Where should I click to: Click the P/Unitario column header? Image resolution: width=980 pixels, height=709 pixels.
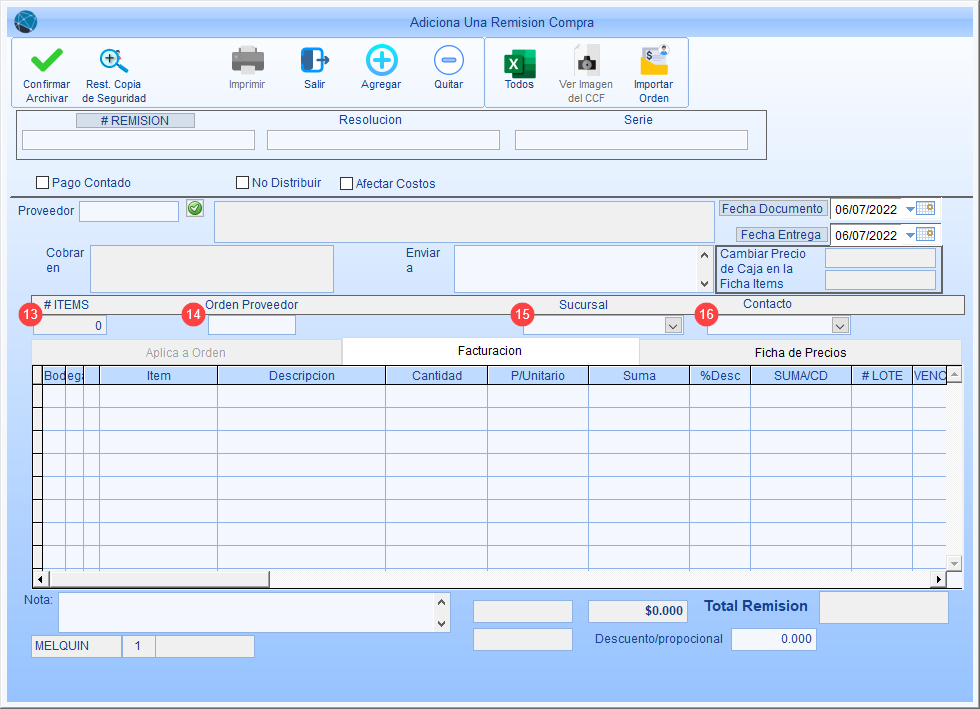538,376
